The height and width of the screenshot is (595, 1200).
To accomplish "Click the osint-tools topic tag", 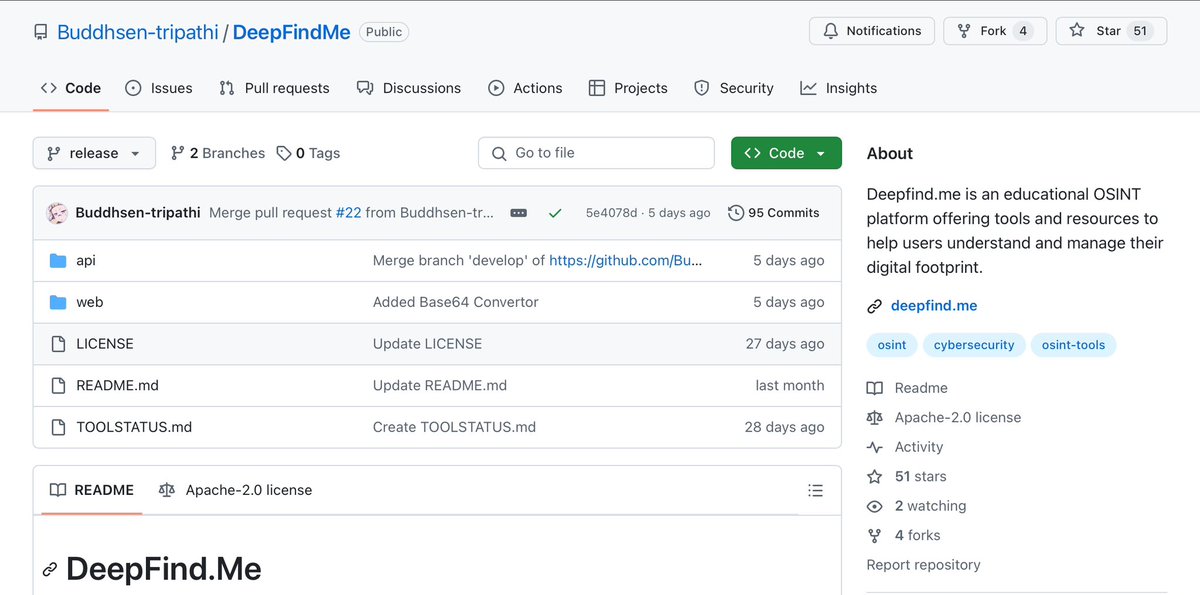I will (x=1074, y=345).
